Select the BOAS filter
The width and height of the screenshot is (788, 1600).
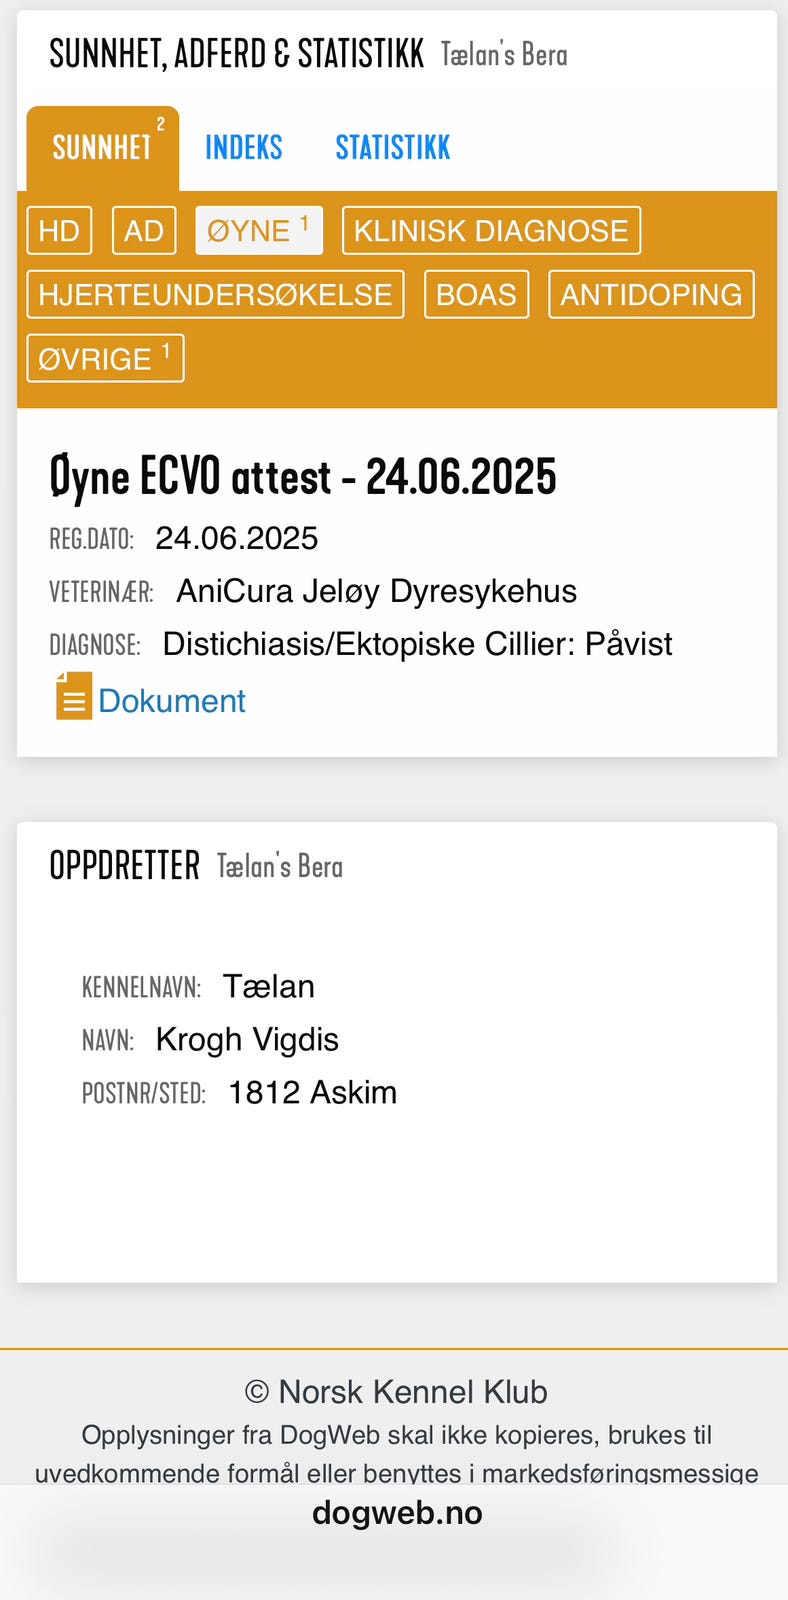coord(476,295)
